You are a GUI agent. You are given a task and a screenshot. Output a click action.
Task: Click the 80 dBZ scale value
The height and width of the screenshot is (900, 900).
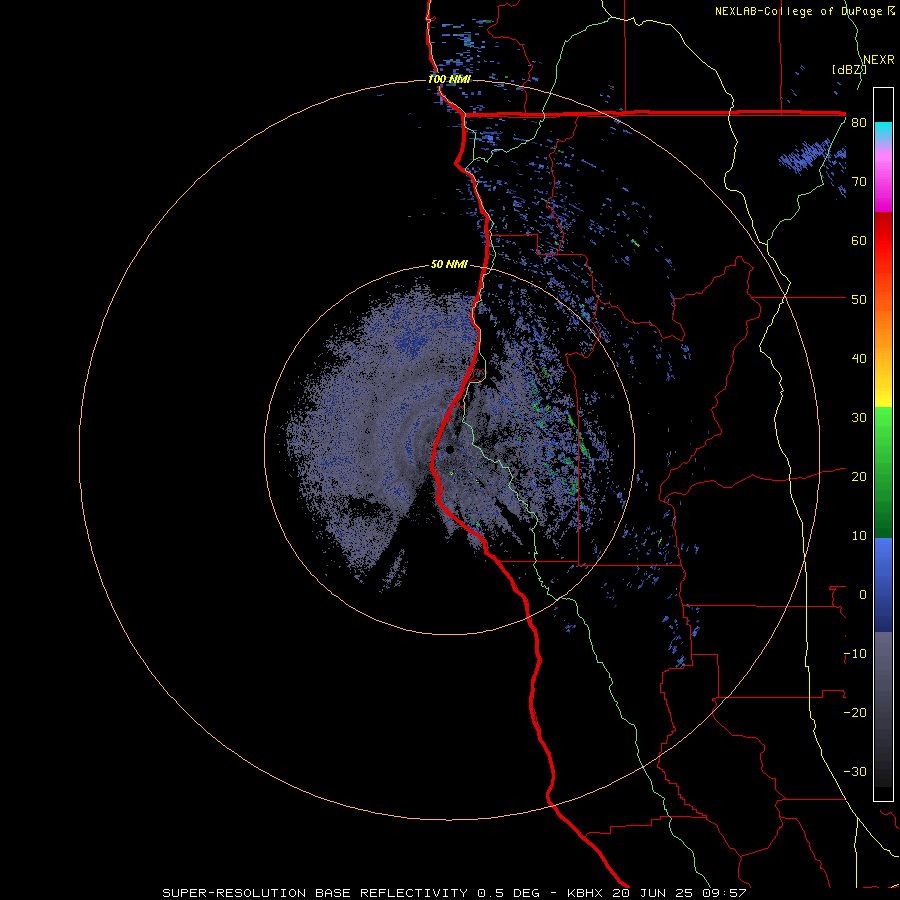click(x=859, y=123)
